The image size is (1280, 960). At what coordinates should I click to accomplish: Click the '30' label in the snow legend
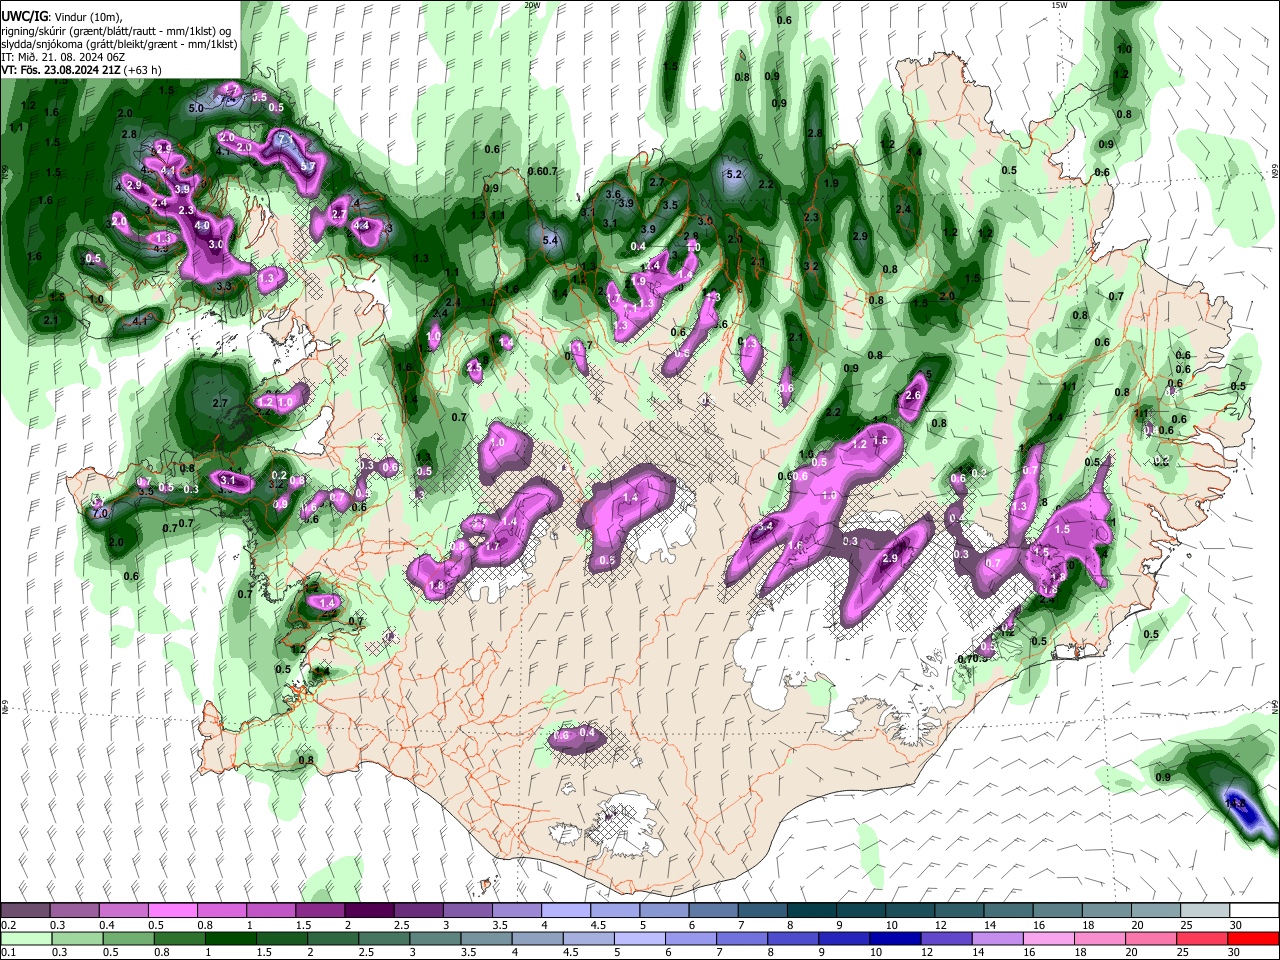[x=1236, y=925]
